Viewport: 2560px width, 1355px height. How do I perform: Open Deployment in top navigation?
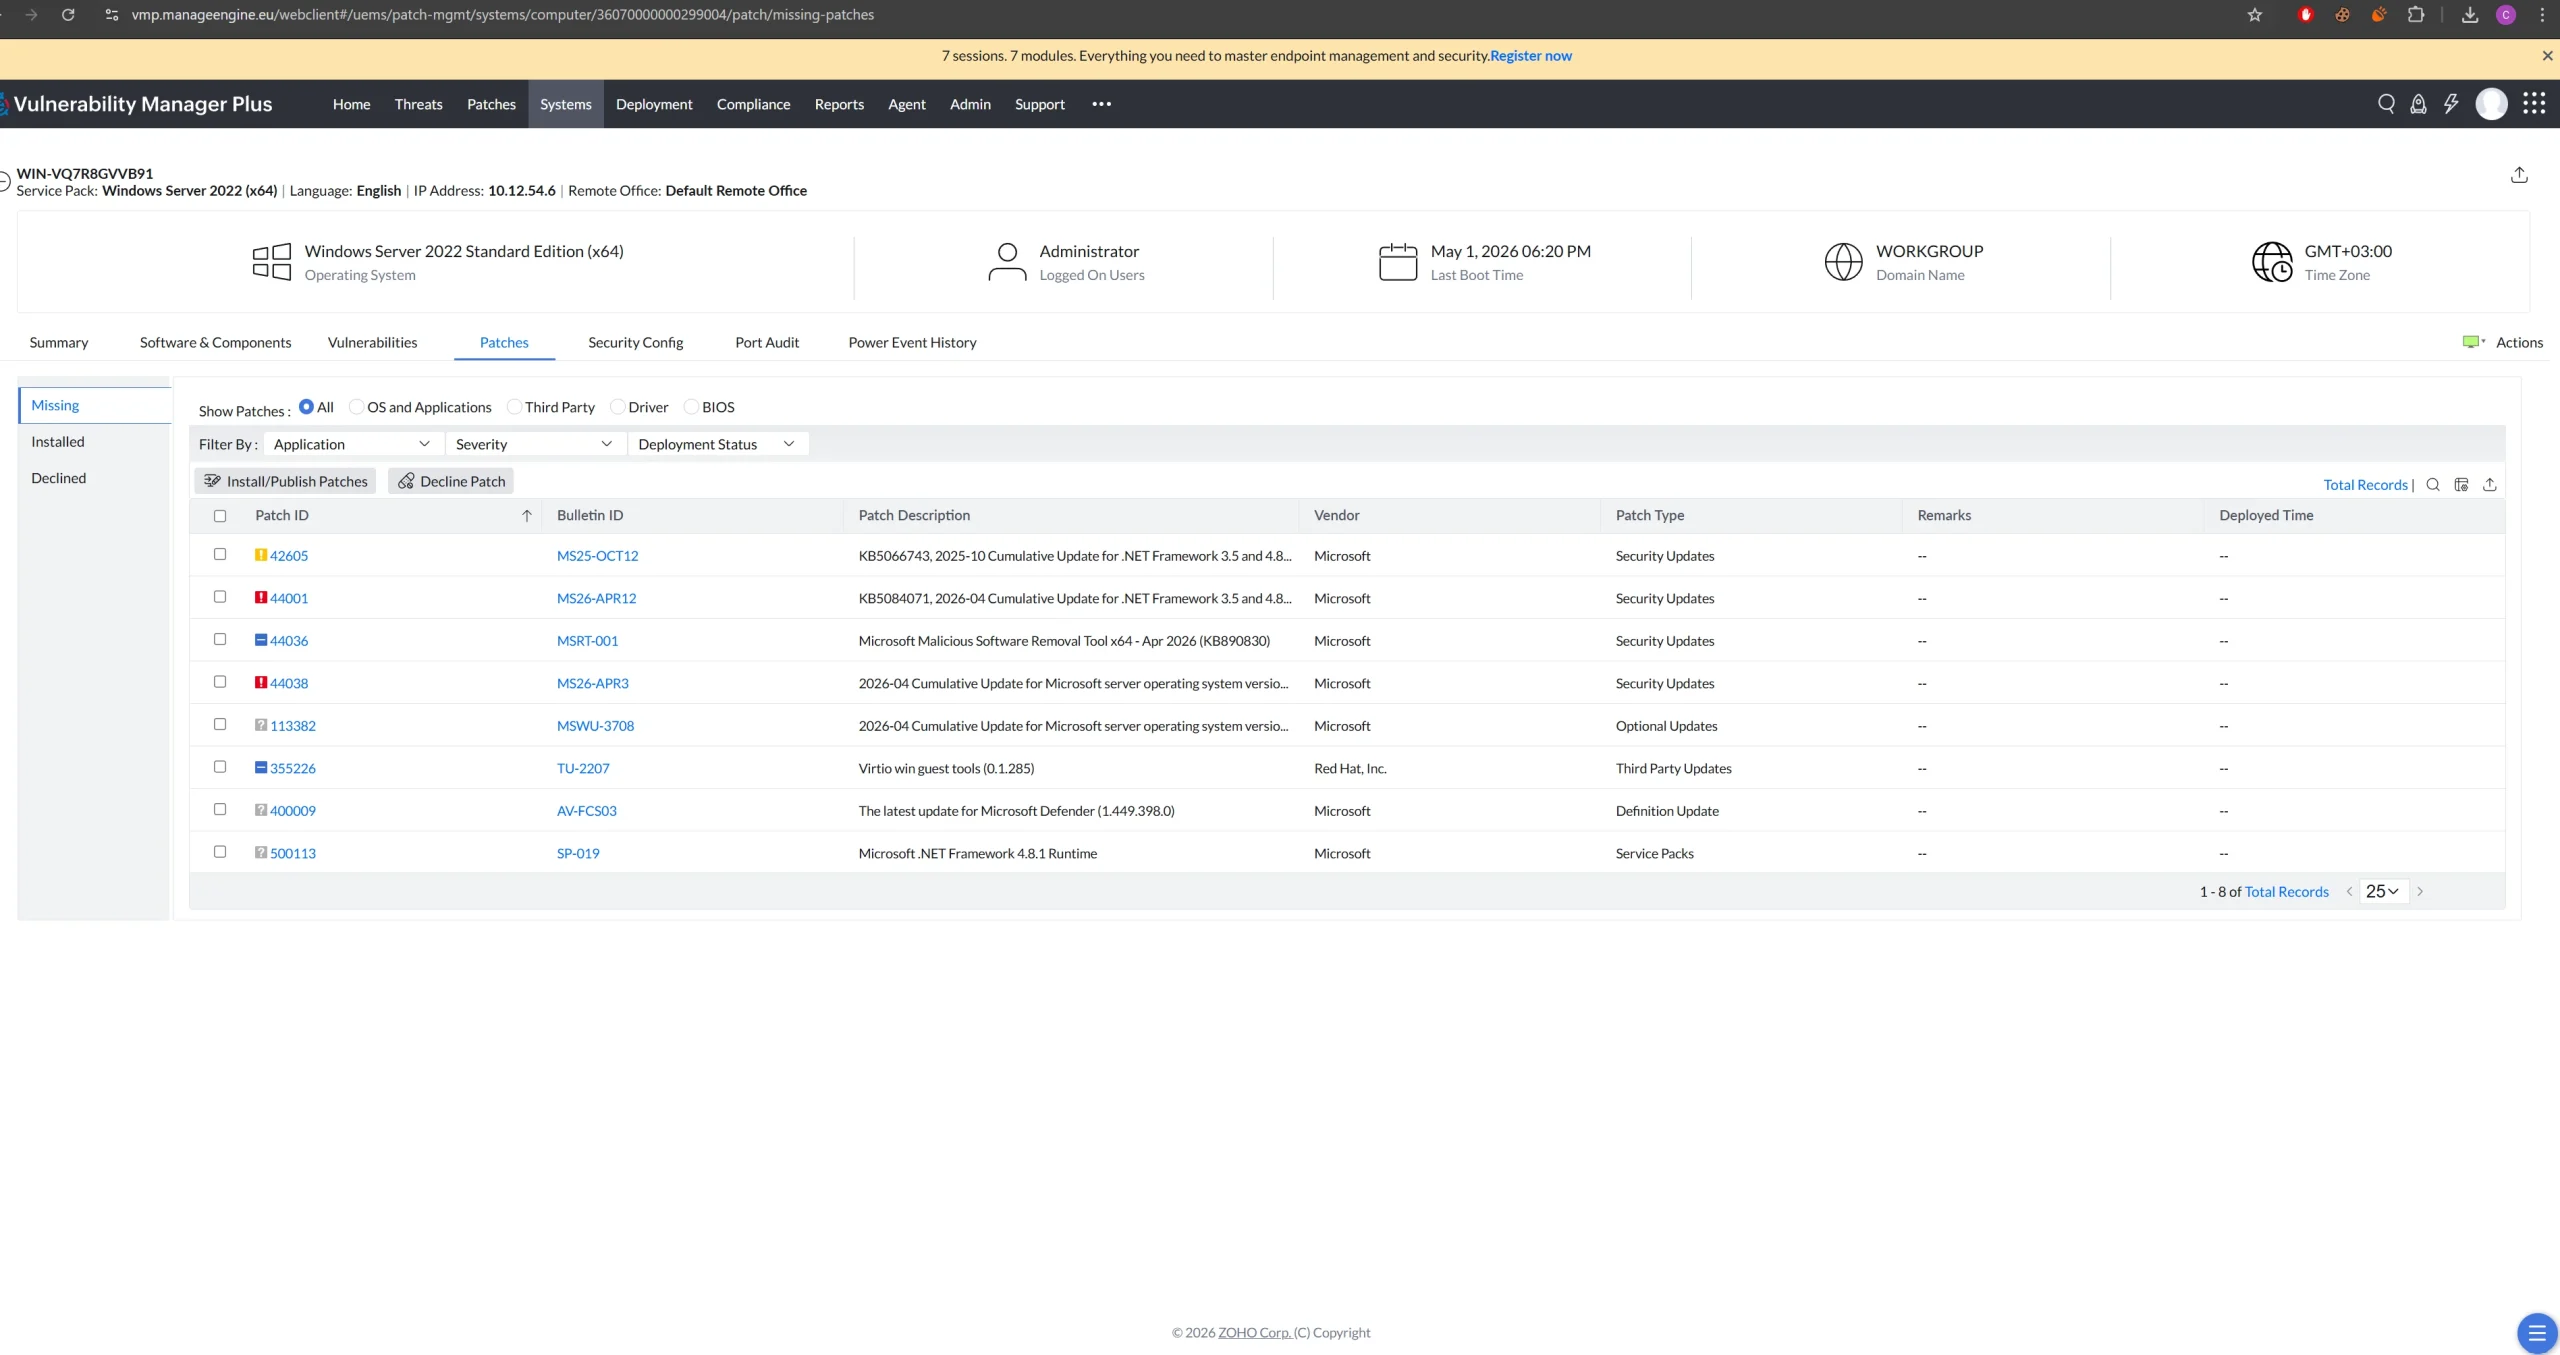click(x=654, y=104)
